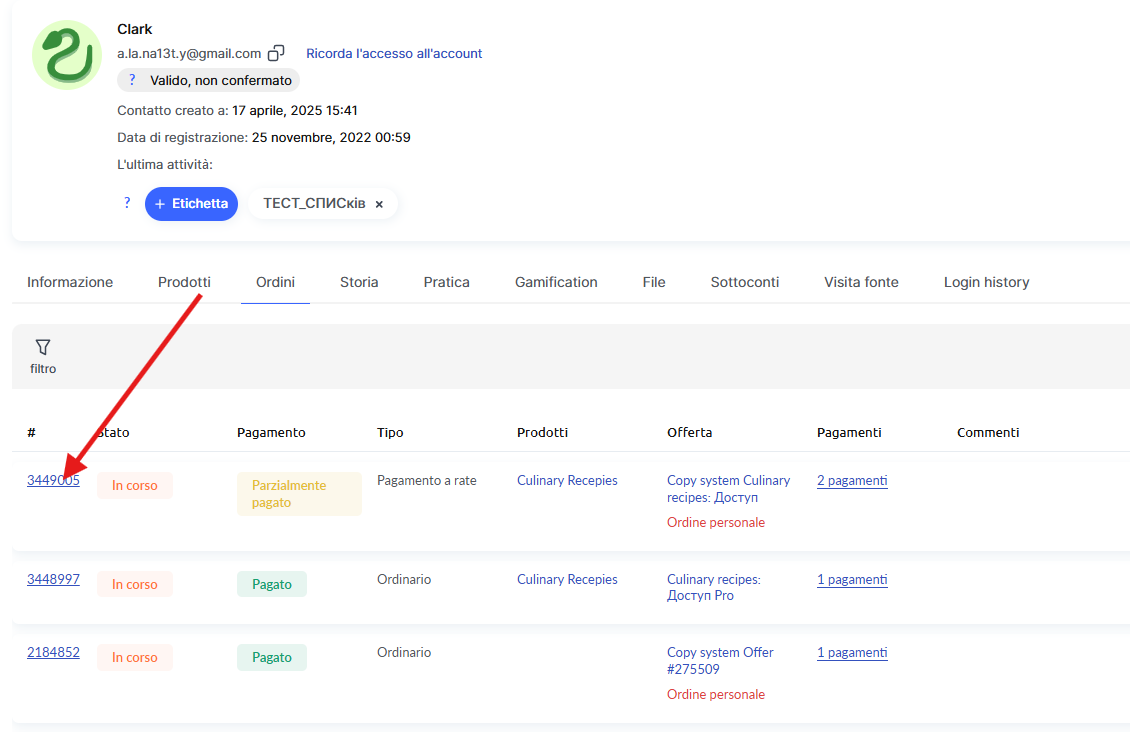Open the filter funnel icon
Viewport: 1130px width, 732px height.
click(x=43, y=347)
